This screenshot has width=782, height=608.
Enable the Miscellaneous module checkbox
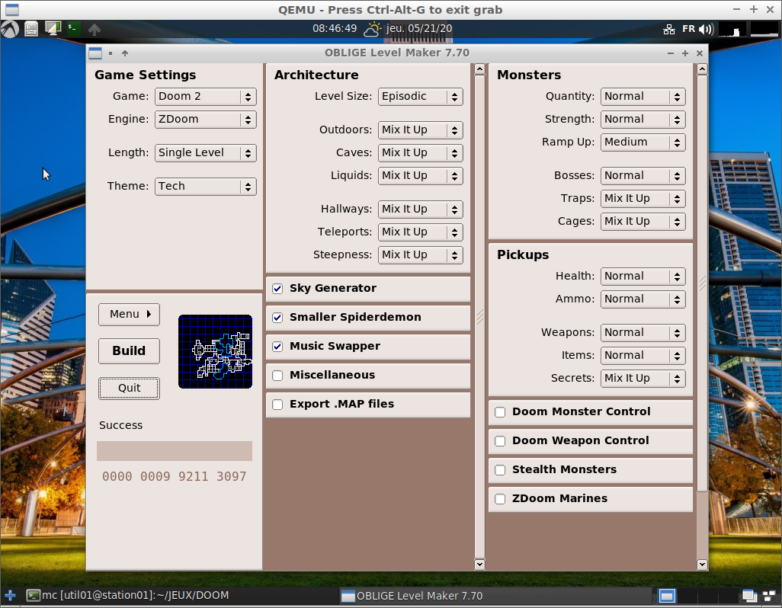pos(278,375)
